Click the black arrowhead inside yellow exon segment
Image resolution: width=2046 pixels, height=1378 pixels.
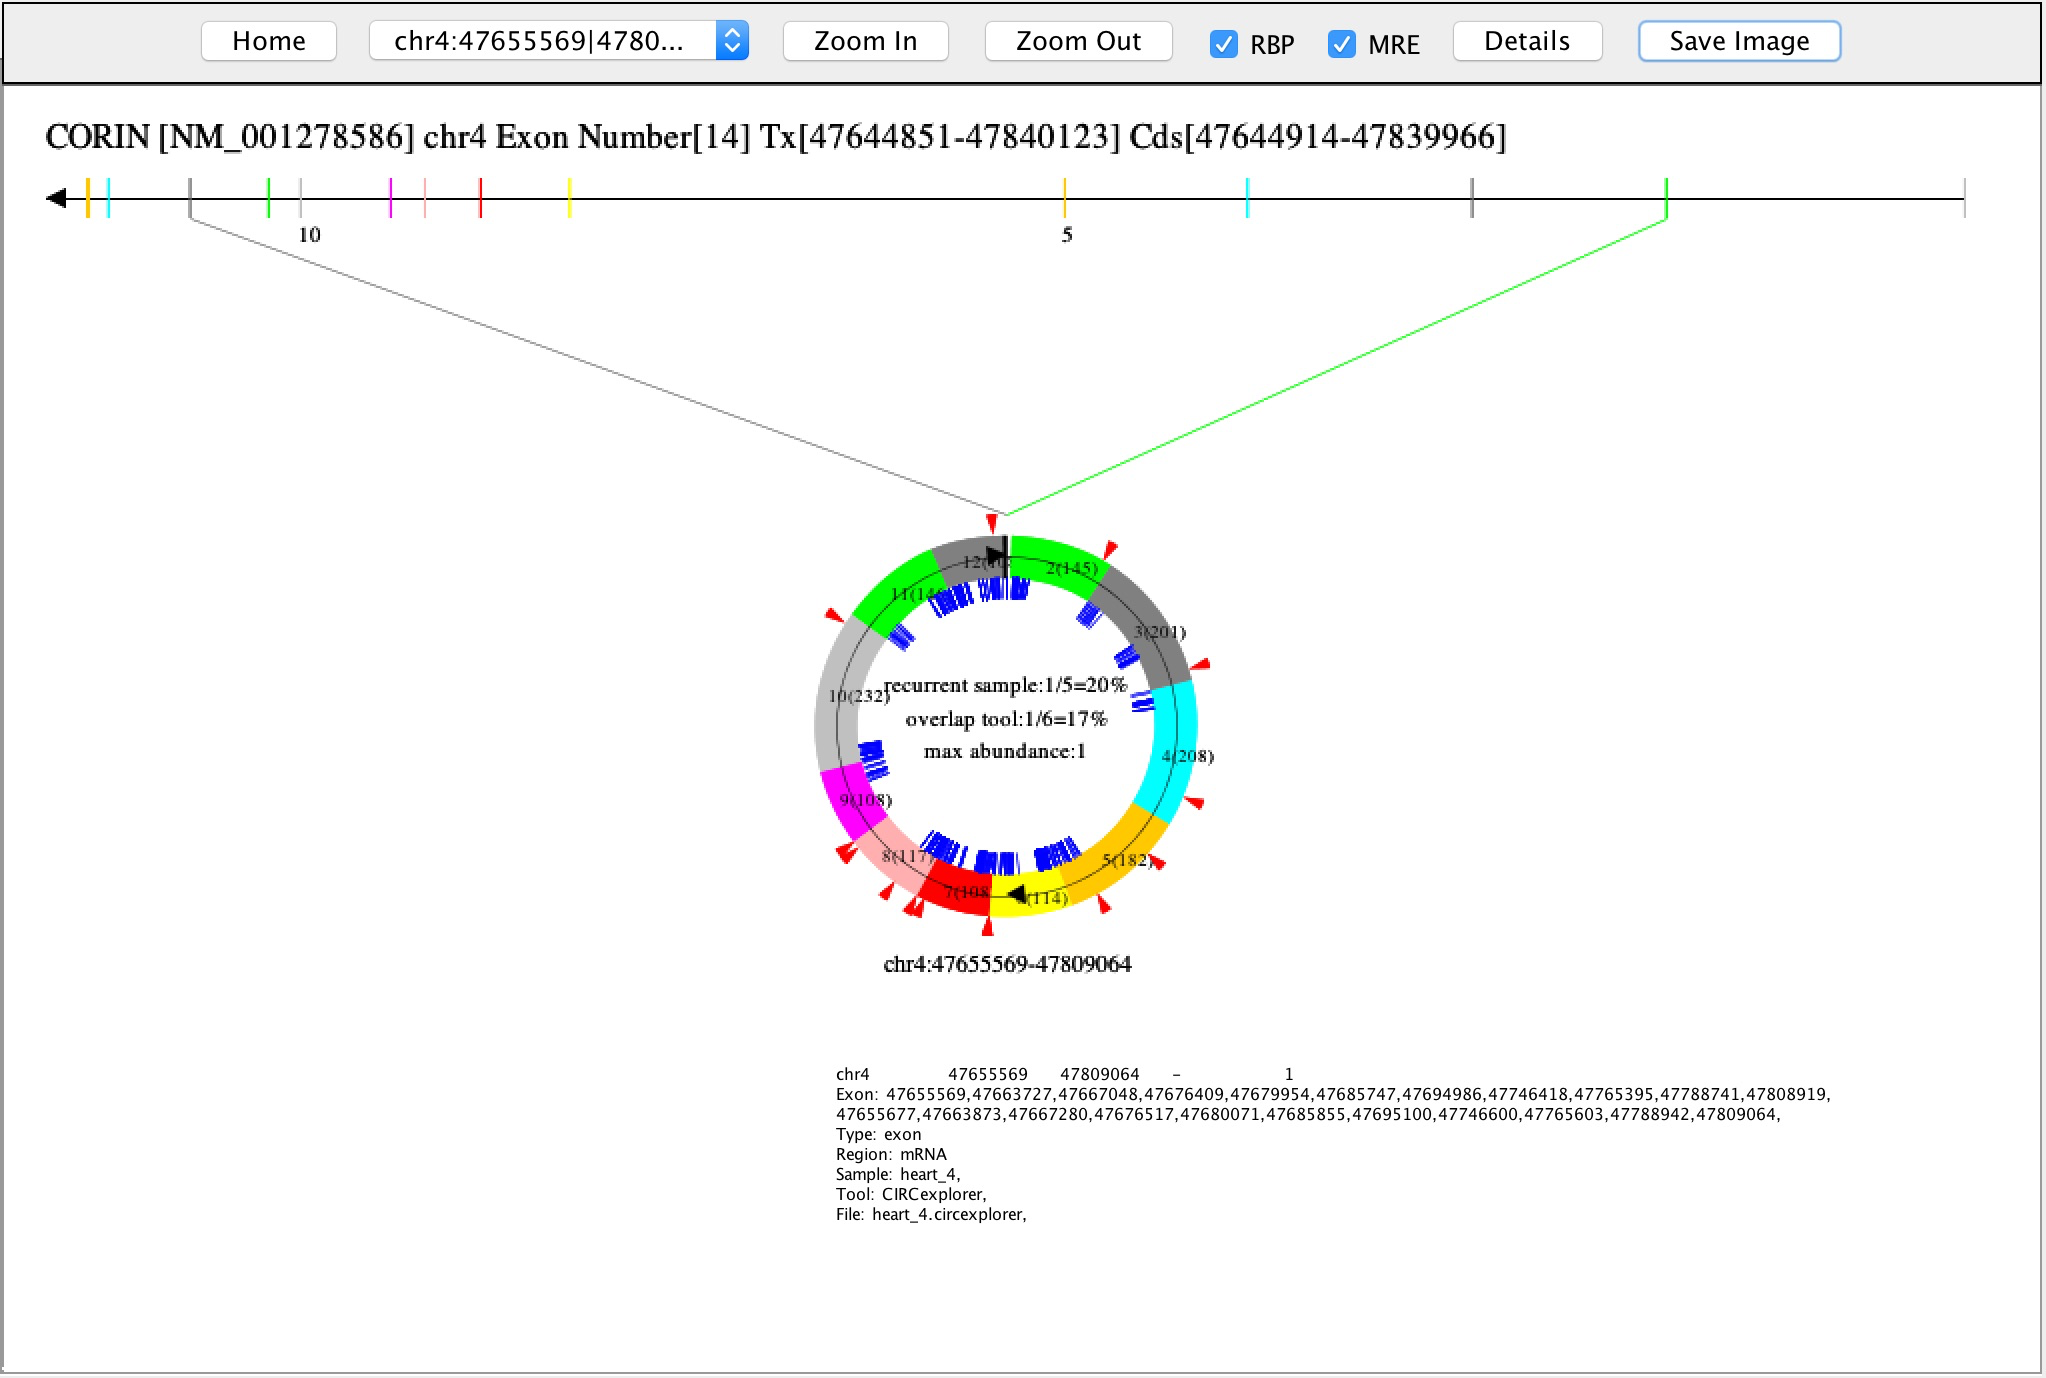coord(1016,893)
